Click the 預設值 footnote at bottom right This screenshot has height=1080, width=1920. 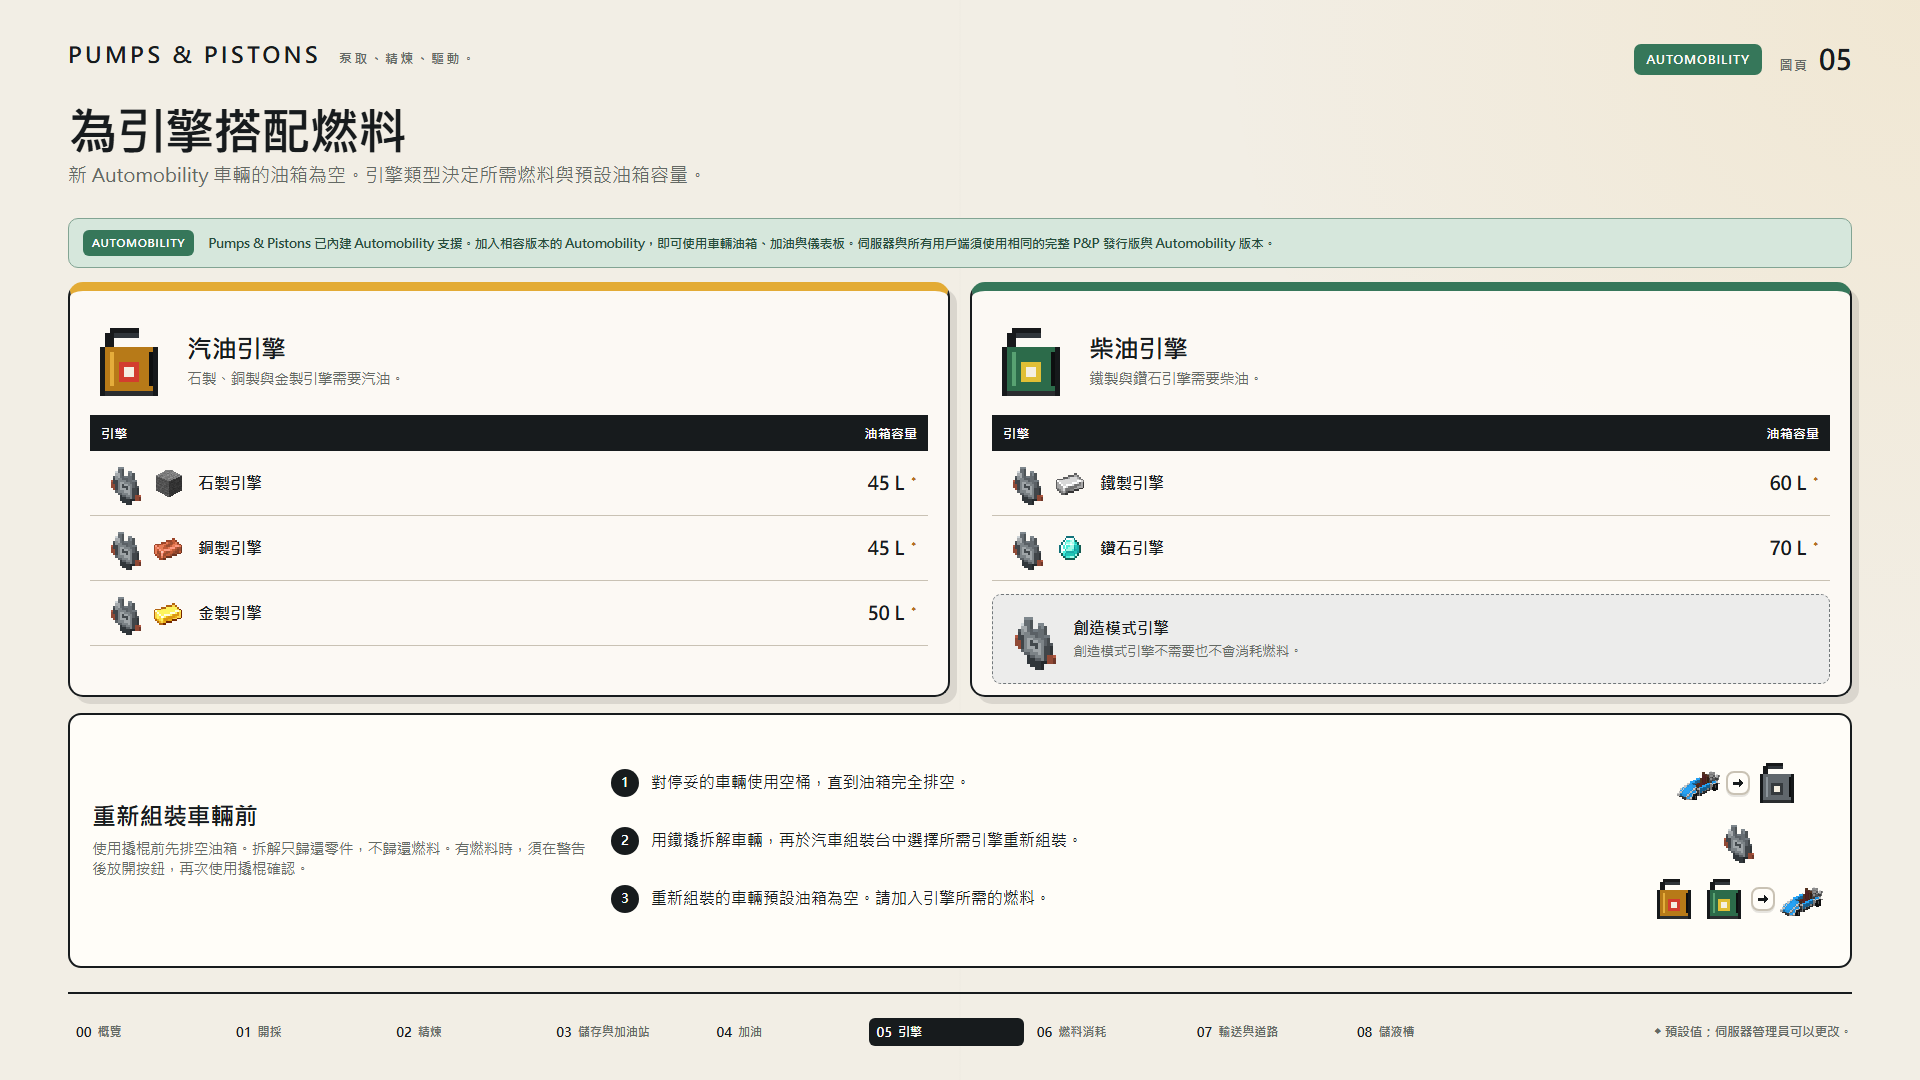[1751, 1032]
